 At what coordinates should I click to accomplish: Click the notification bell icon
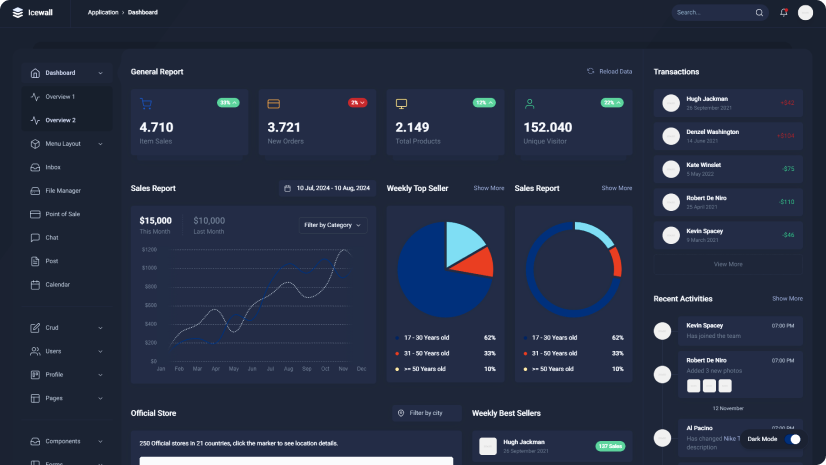coord(783,13)
